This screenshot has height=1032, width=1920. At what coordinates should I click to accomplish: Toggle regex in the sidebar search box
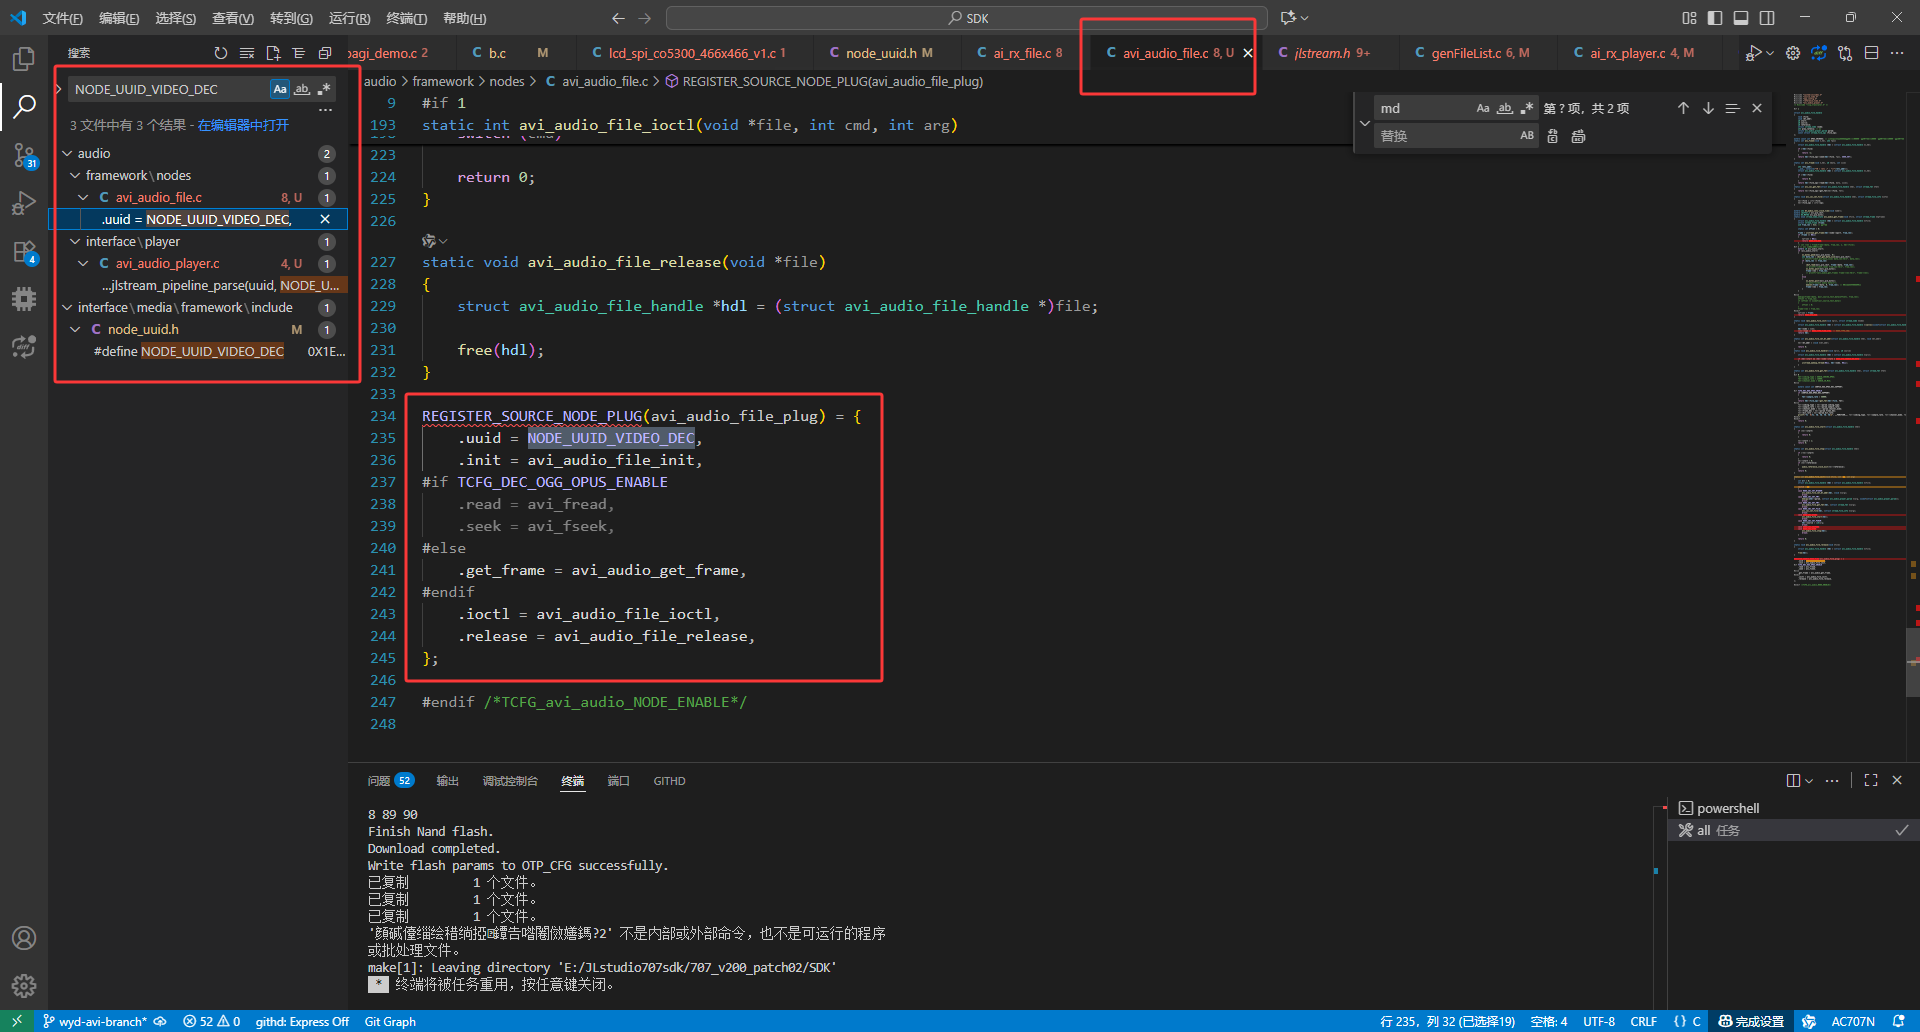324,89
